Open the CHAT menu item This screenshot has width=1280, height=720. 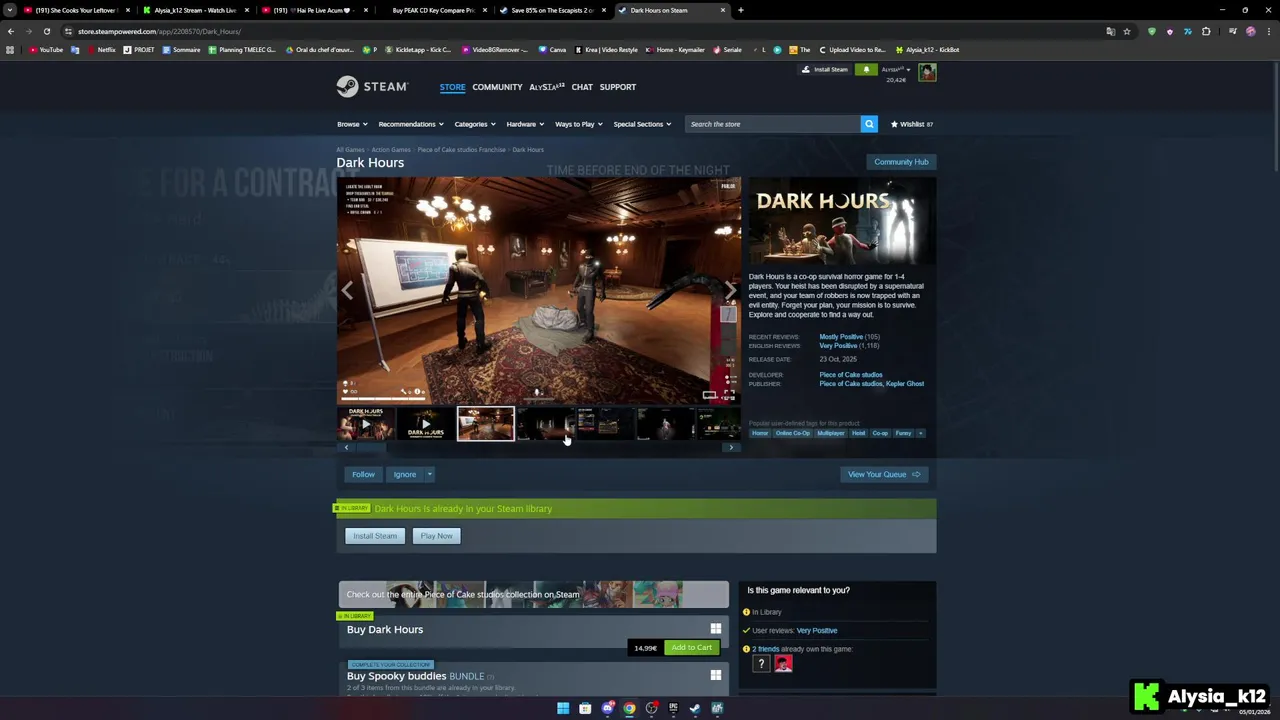click(582, 87)
